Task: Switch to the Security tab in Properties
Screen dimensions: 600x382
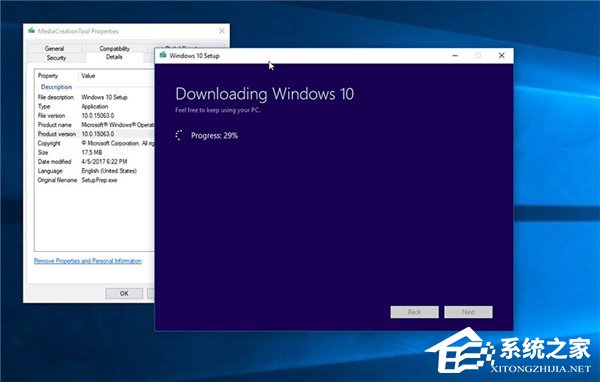Action: pos(56,58)
